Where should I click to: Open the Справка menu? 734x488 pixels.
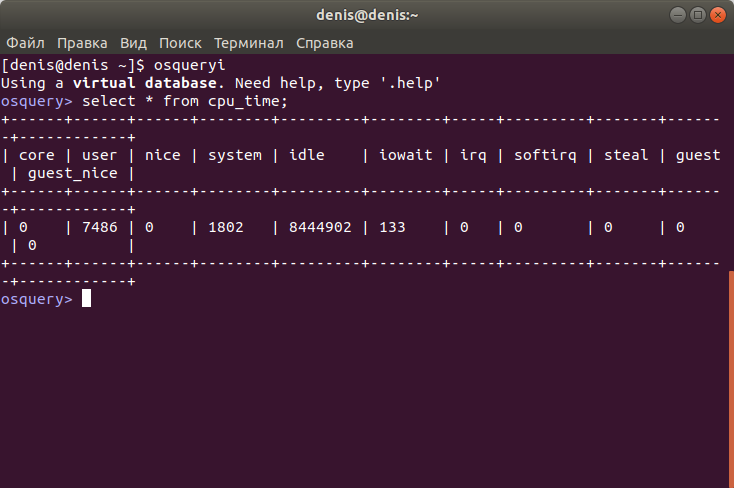click(325, 43)
